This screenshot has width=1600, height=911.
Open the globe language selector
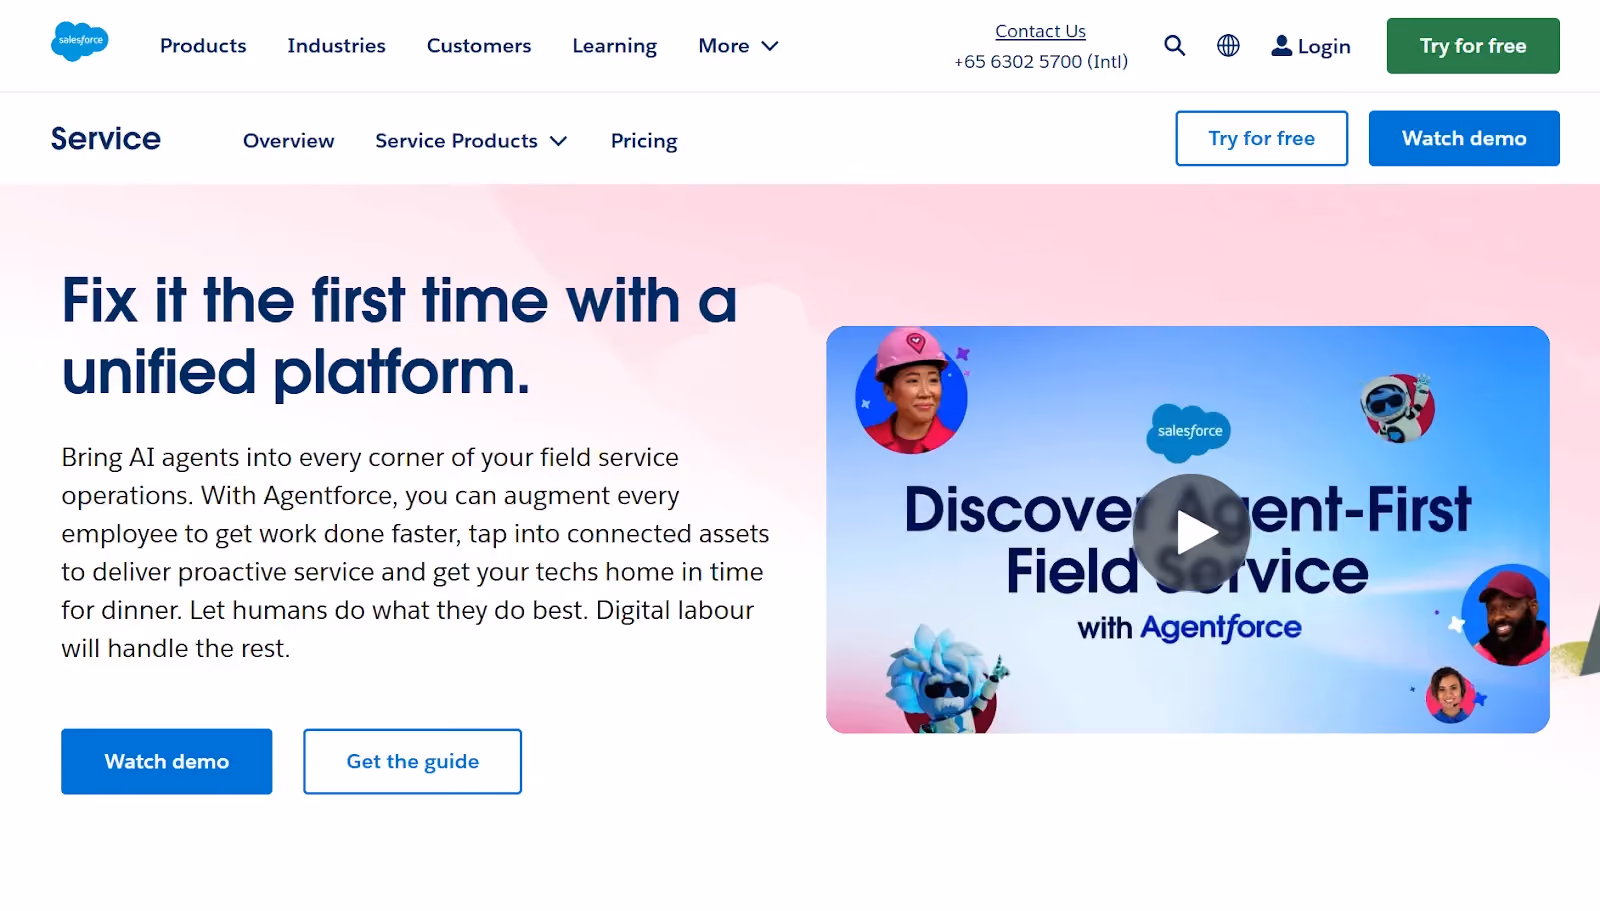click(x=1228, y=46)
